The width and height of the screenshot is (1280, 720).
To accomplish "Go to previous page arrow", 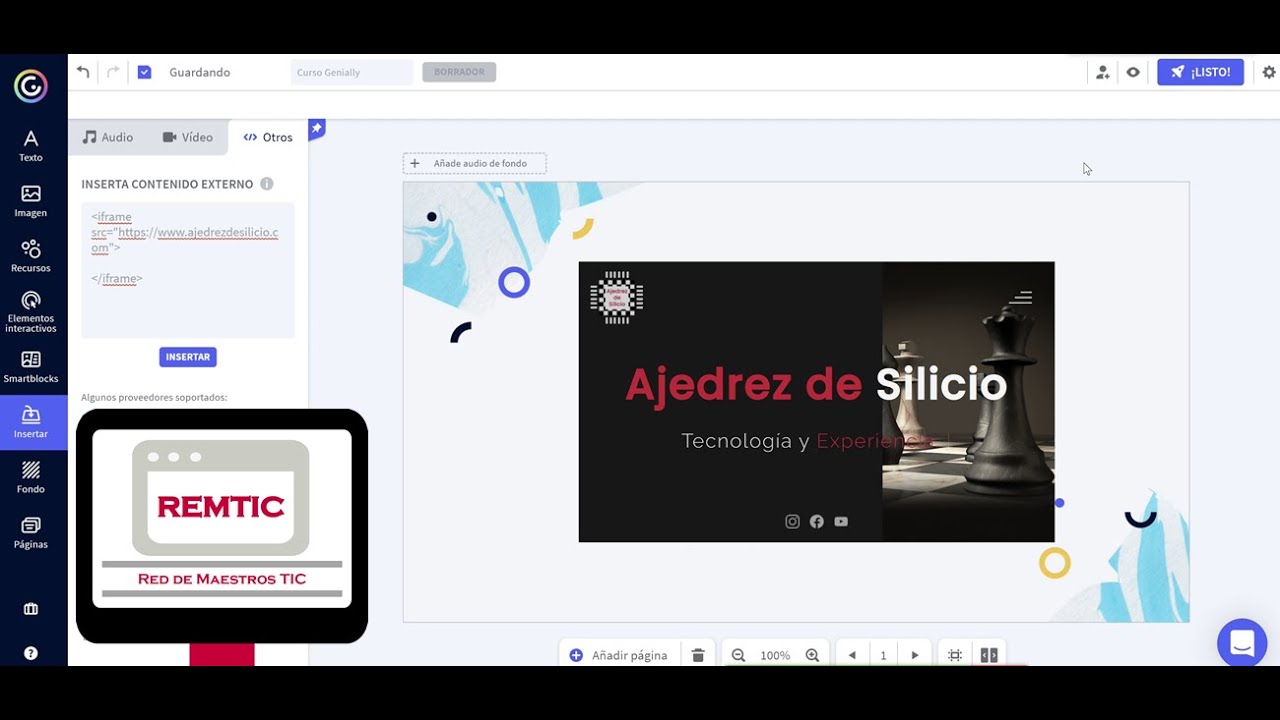I will pyautogui.click(x=852, y=655).
